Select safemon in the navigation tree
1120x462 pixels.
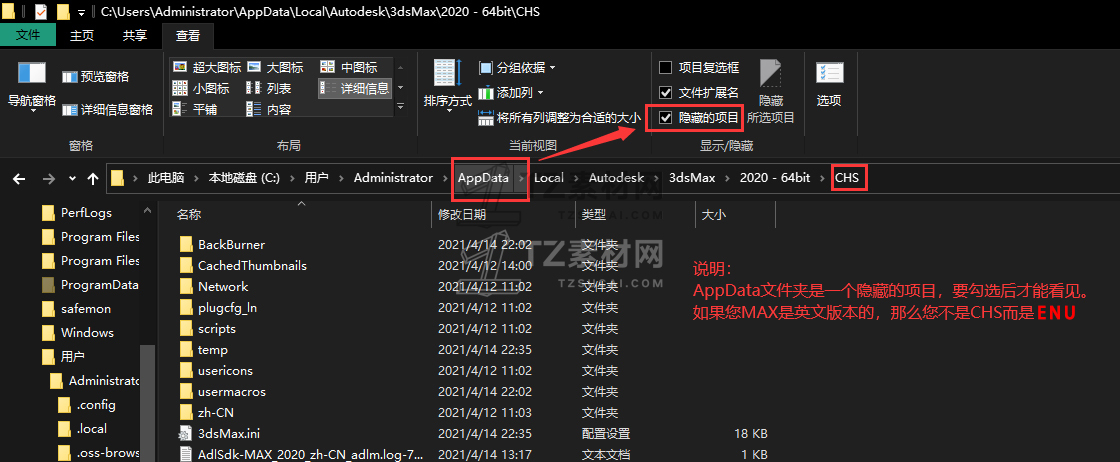point(86,309)
